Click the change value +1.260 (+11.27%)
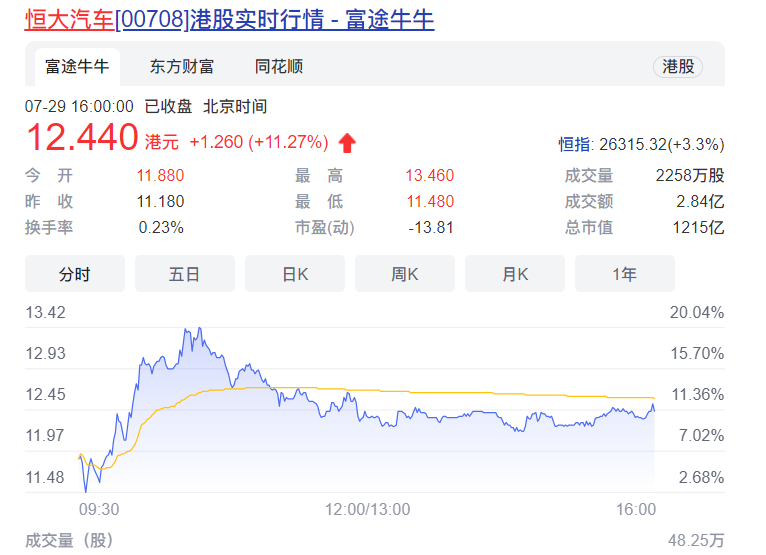Viewport: 766px width, 555px height. tap(258, 142)
